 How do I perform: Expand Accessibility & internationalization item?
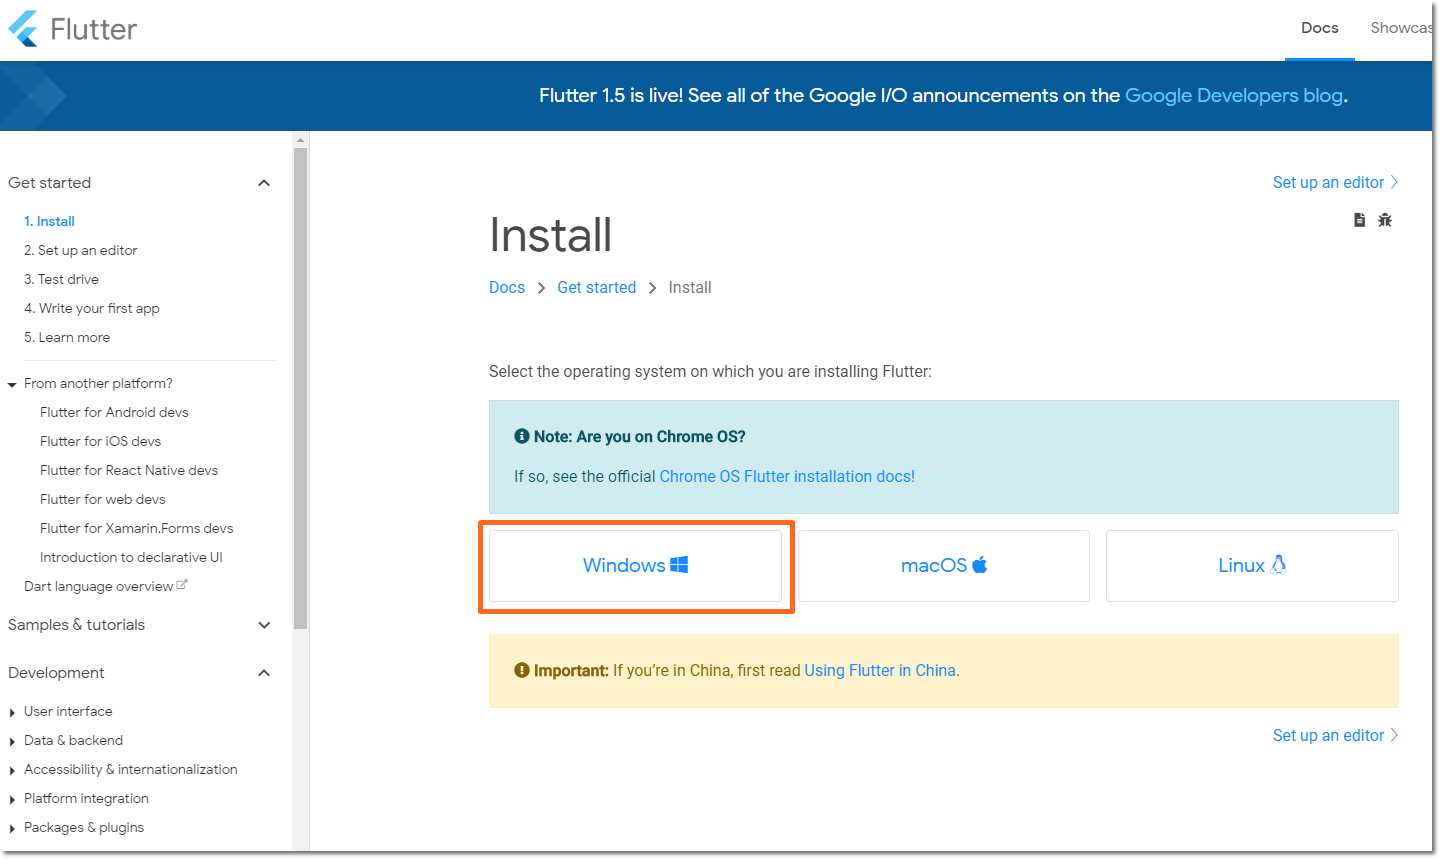(12, 770)
